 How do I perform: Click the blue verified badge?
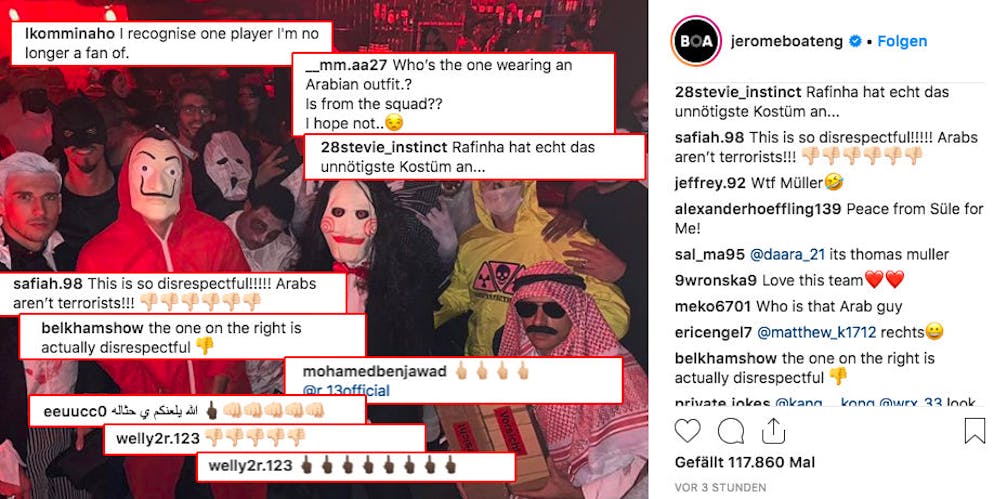(x=855, y=41)
